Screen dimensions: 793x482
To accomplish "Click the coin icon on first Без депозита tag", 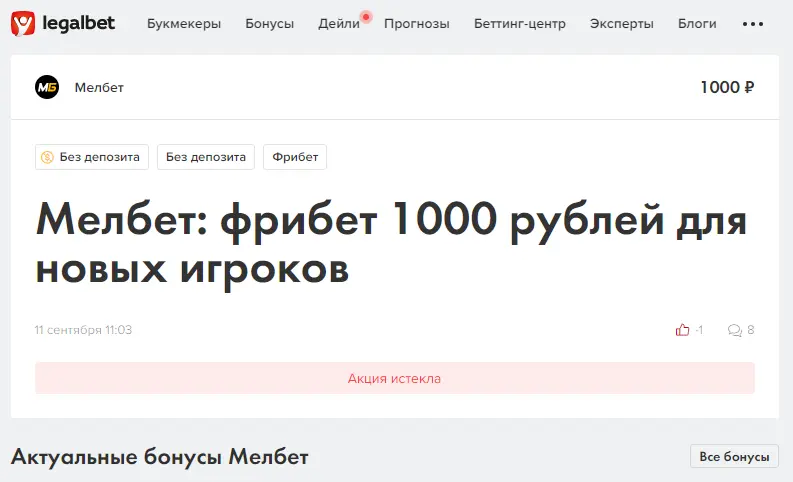I will point(47,157).
